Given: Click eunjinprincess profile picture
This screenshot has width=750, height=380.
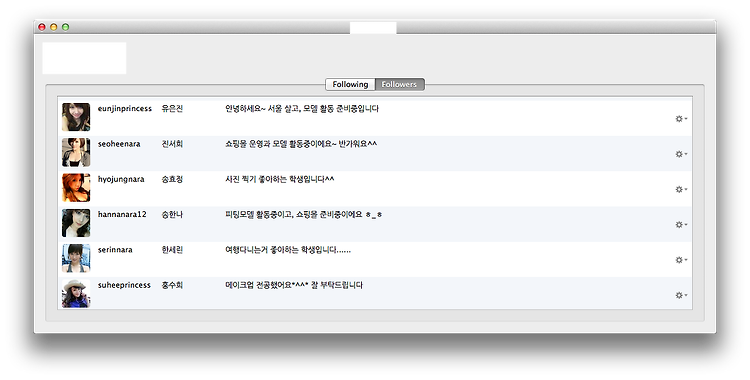Looking at the screenshot, I should coord(76,117).
